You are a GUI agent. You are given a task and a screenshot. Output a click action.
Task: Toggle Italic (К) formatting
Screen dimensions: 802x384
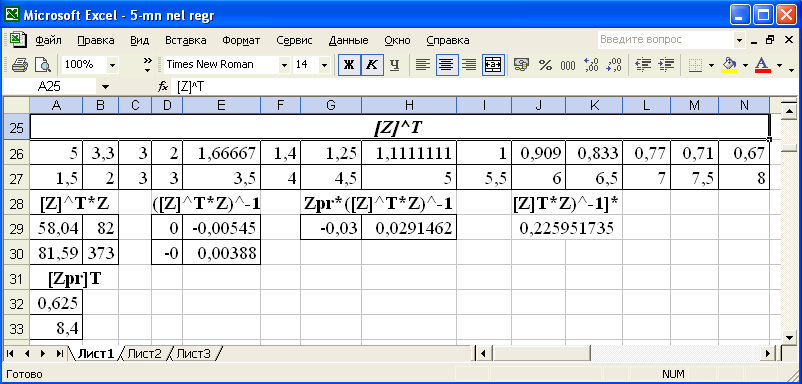point(372,65)
